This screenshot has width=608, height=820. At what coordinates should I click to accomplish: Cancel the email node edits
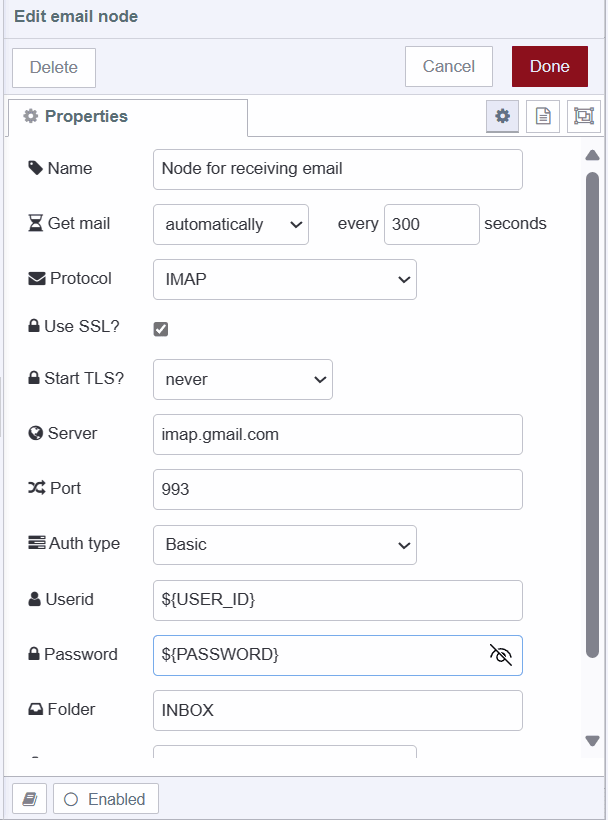tap(448, 66)
